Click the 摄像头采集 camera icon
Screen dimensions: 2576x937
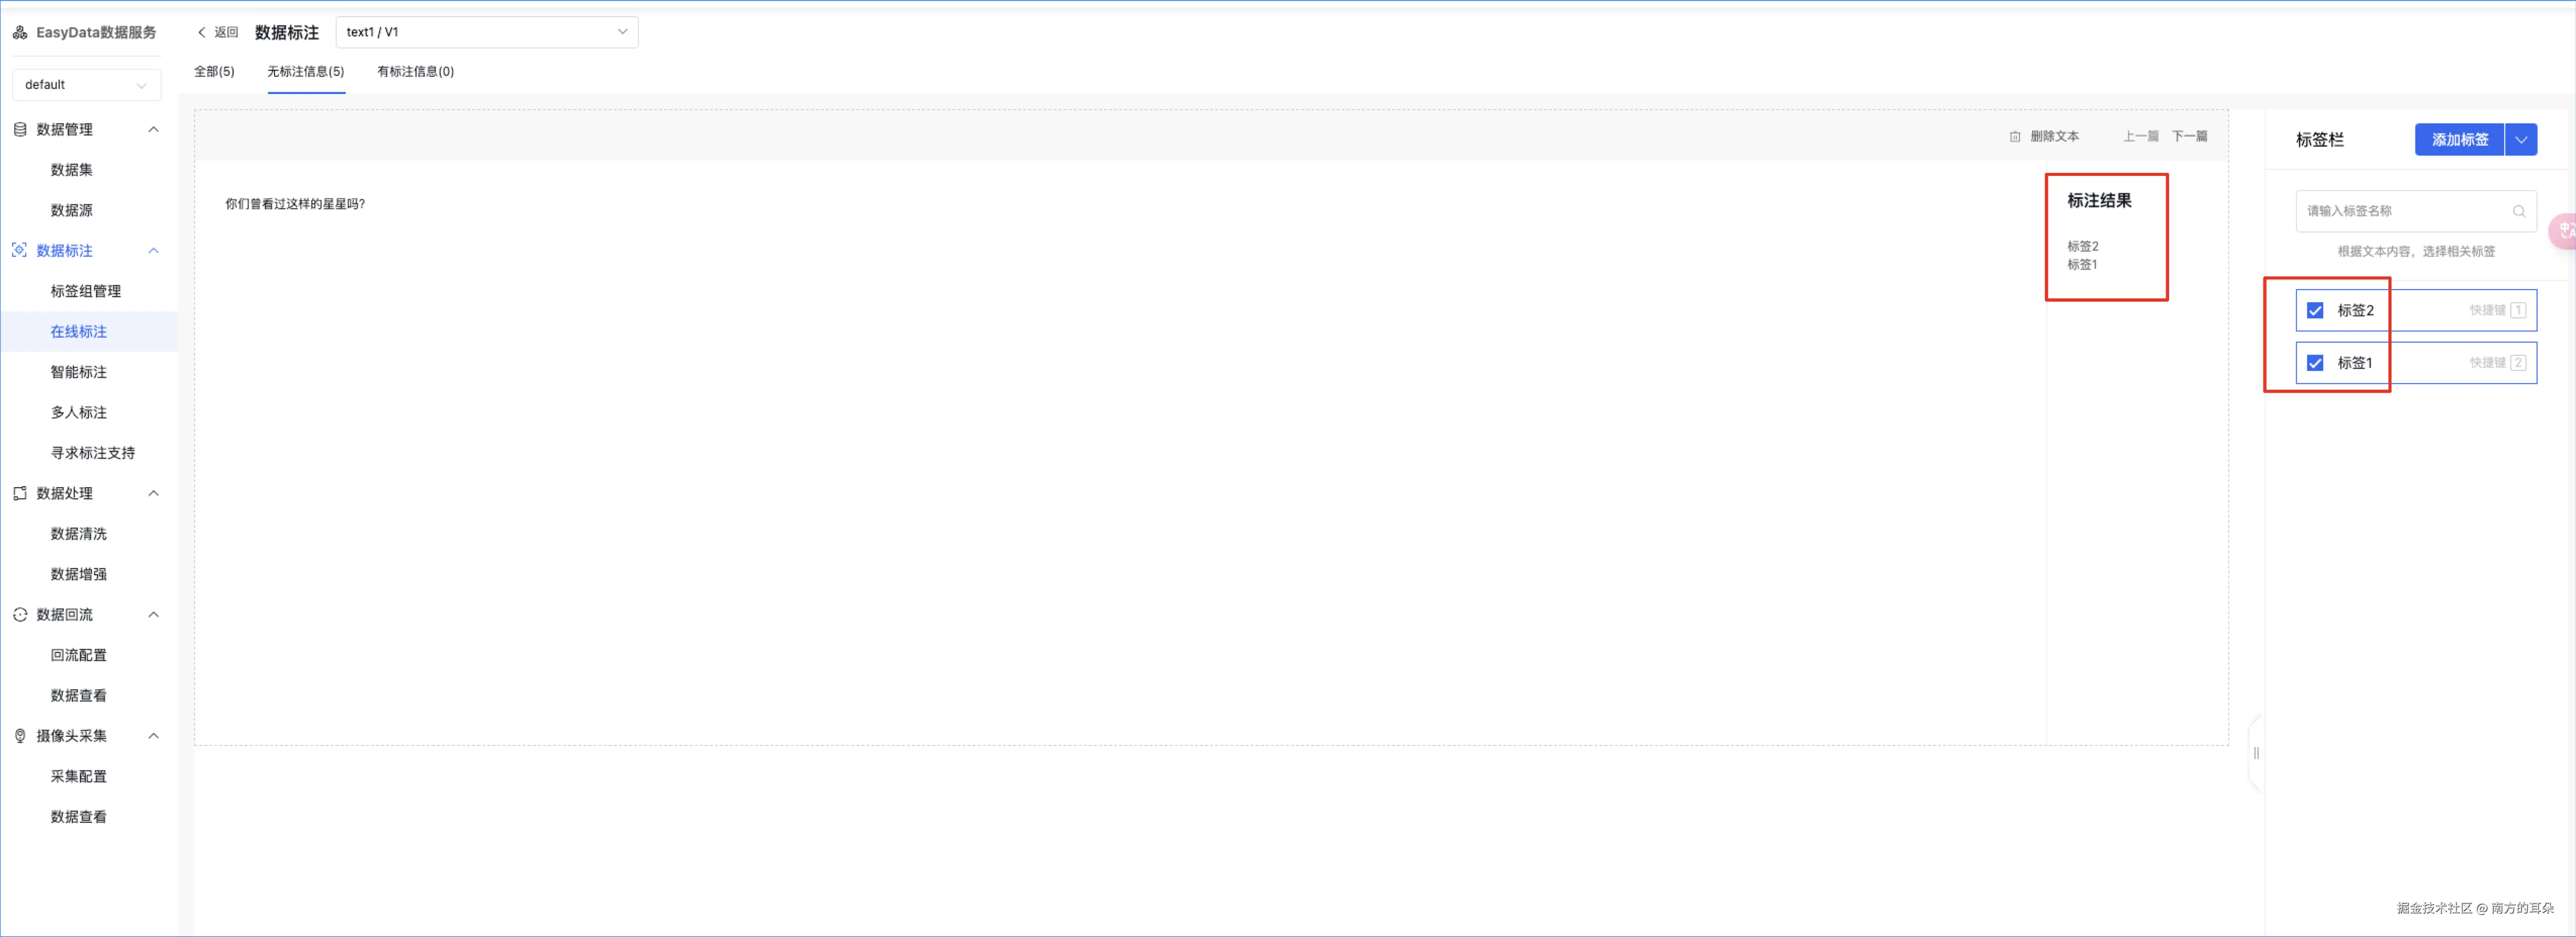click(20, 736)
